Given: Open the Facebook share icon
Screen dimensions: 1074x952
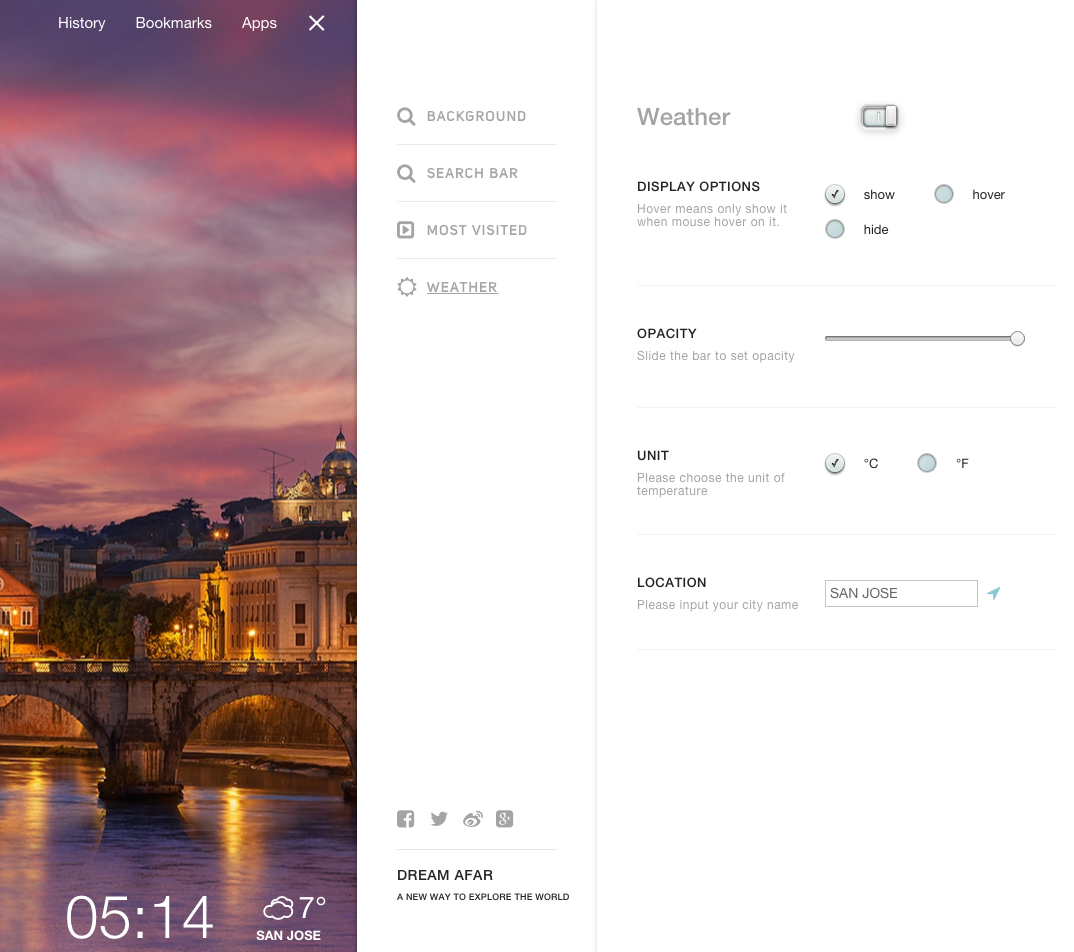Looking at the screenshot, I should coord(405,818).
